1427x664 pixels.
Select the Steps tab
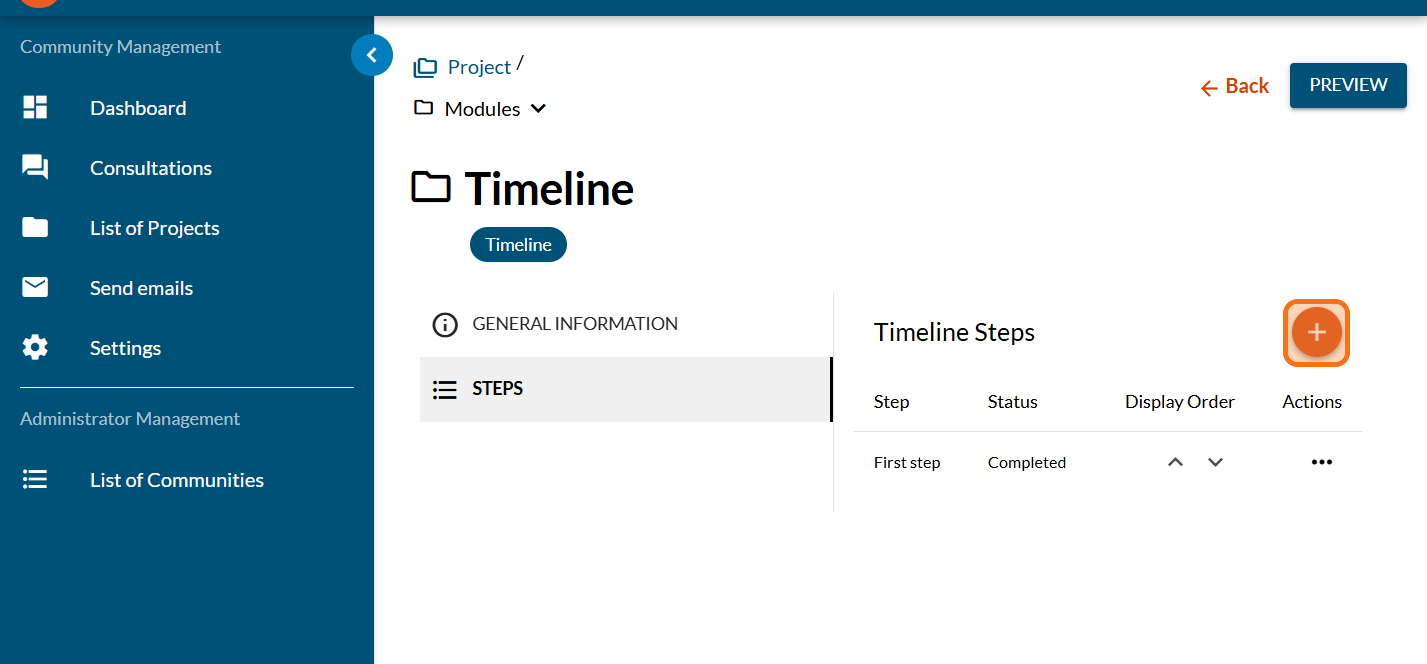497,389
